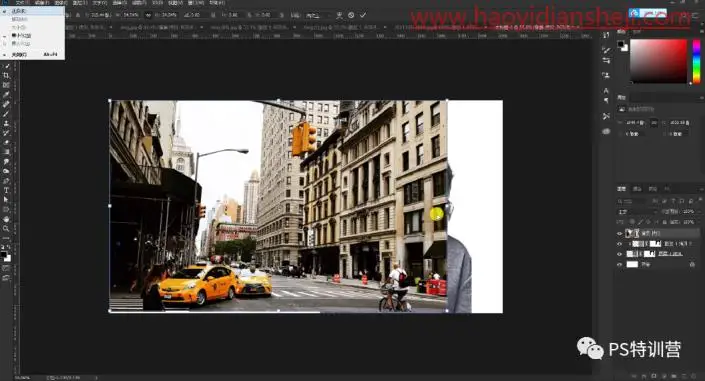This screenshot has width=705, height=381.
Task: Pick a color in the red color field
Action: click(x=658, y=61)
